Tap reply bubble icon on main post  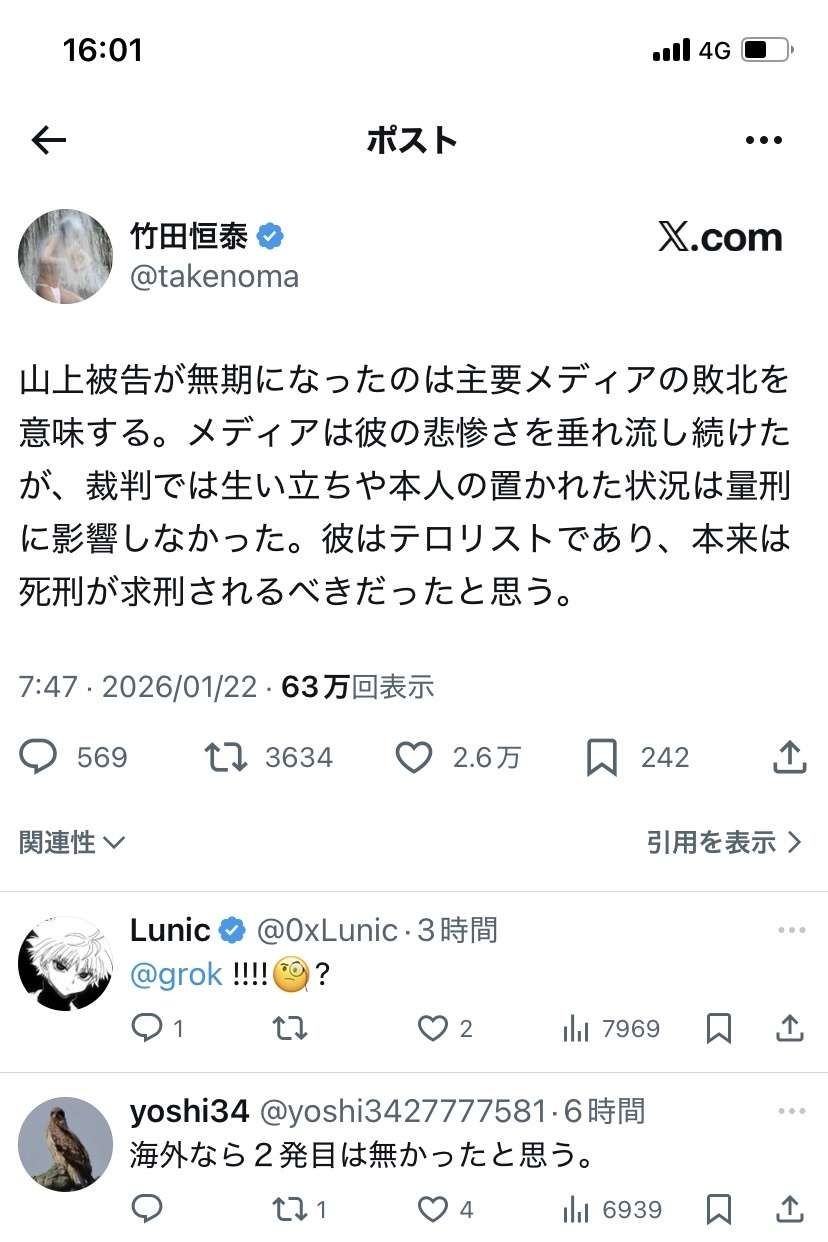(39, 758)
